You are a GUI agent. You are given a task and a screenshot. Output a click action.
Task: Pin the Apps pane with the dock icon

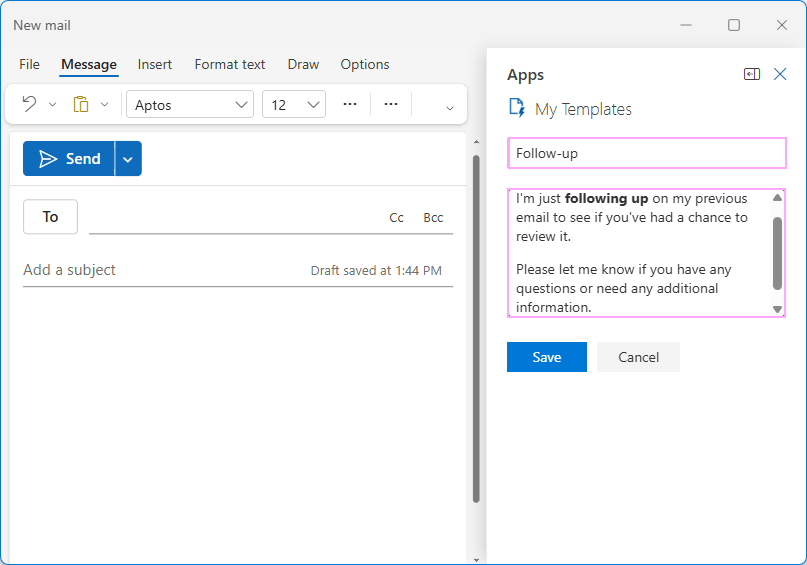752,74
